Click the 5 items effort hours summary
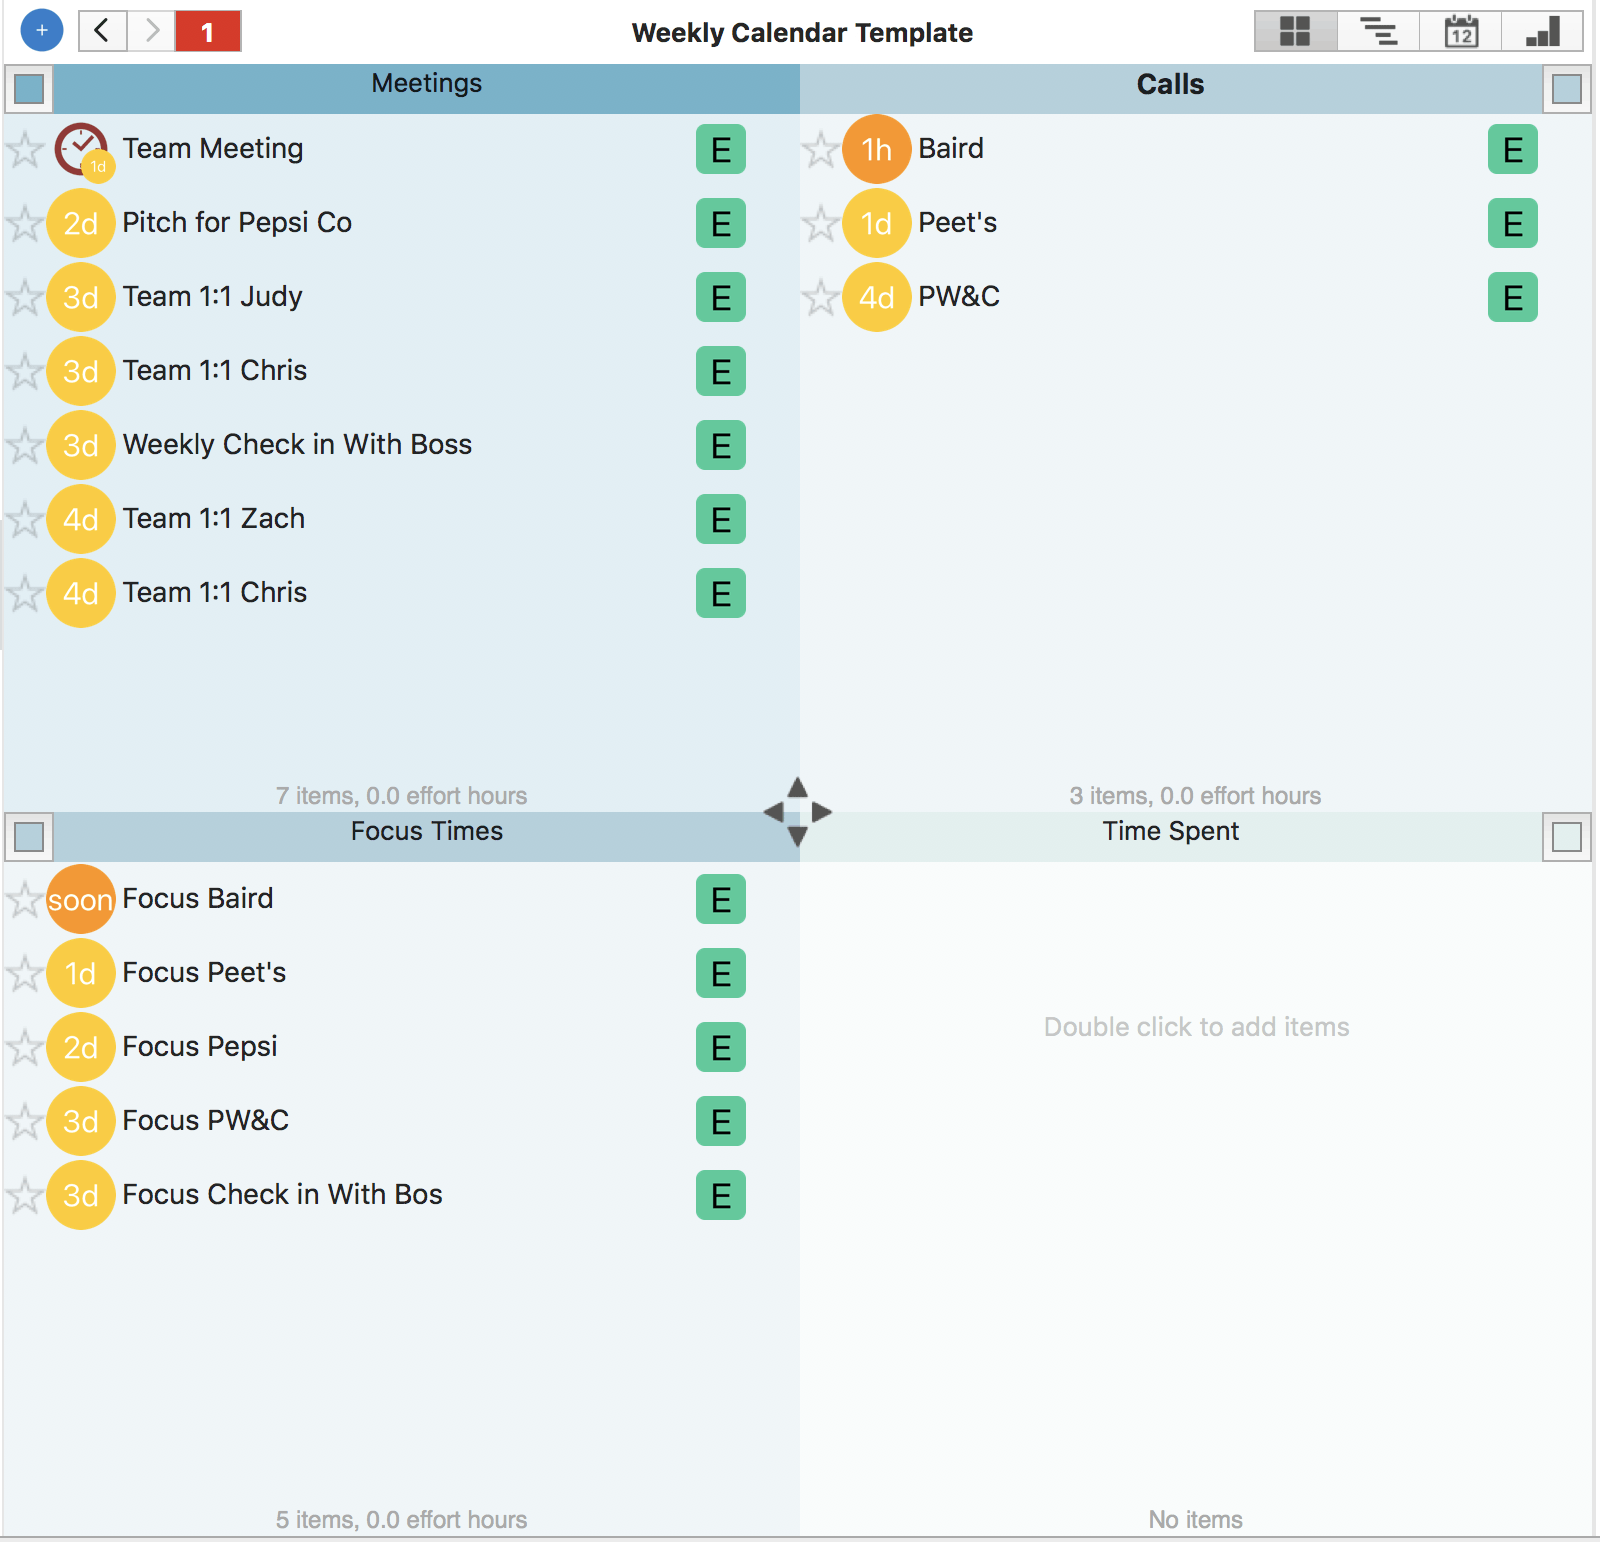 click(401, 1520)
